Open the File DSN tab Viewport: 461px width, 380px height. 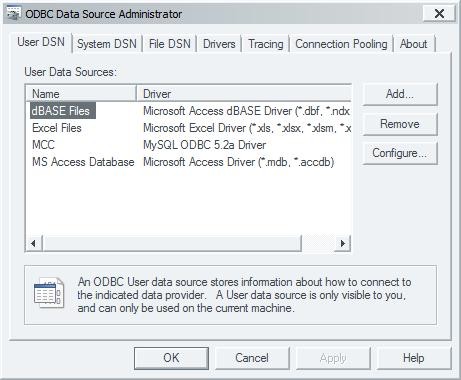(169, 44)
